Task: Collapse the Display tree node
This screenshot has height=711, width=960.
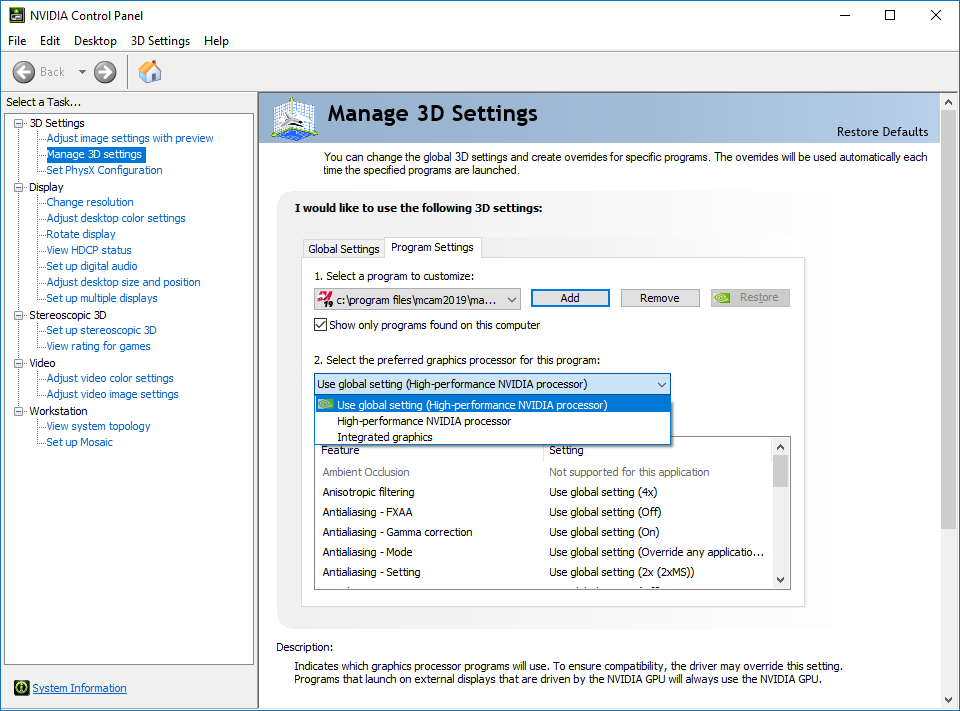Action: point(19,187)
